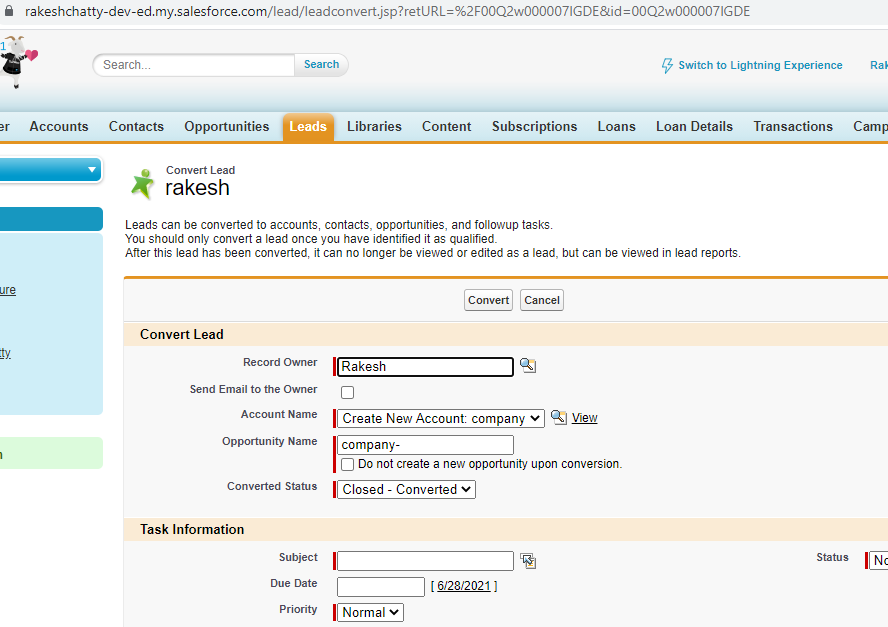The width and height of the screenshot is (888, 627).
Task: Click Switch to Lightning Experience link
Action: (760, 65)
